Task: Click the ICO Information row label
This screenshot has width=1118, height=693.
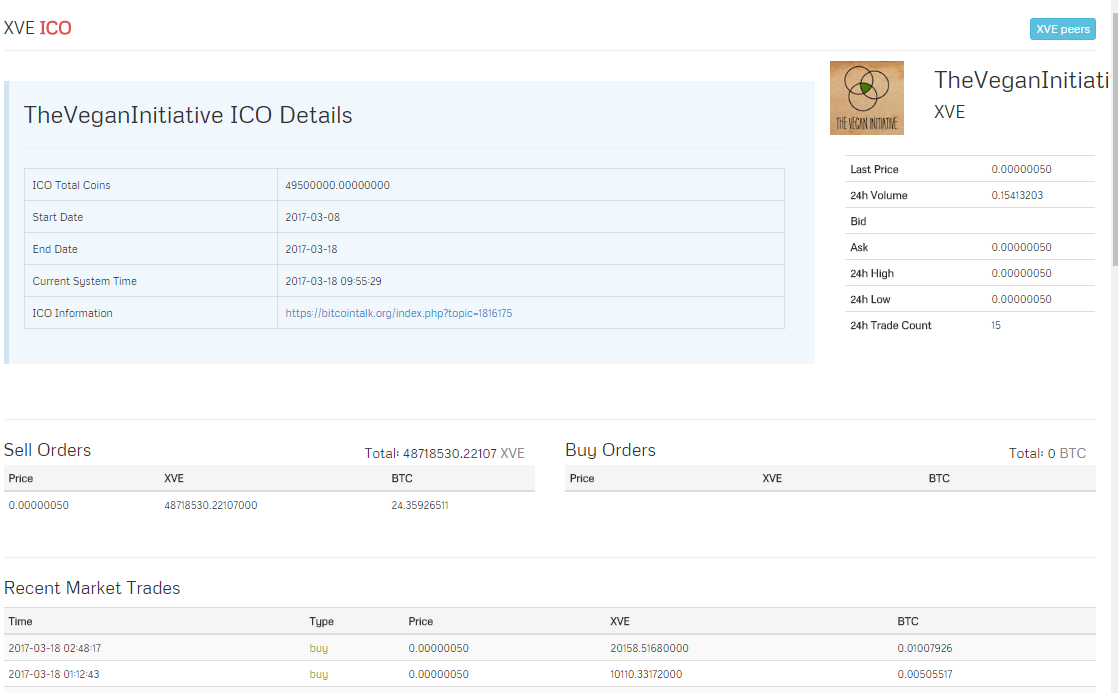Action: pyautogui.click(x=72, y=313)
